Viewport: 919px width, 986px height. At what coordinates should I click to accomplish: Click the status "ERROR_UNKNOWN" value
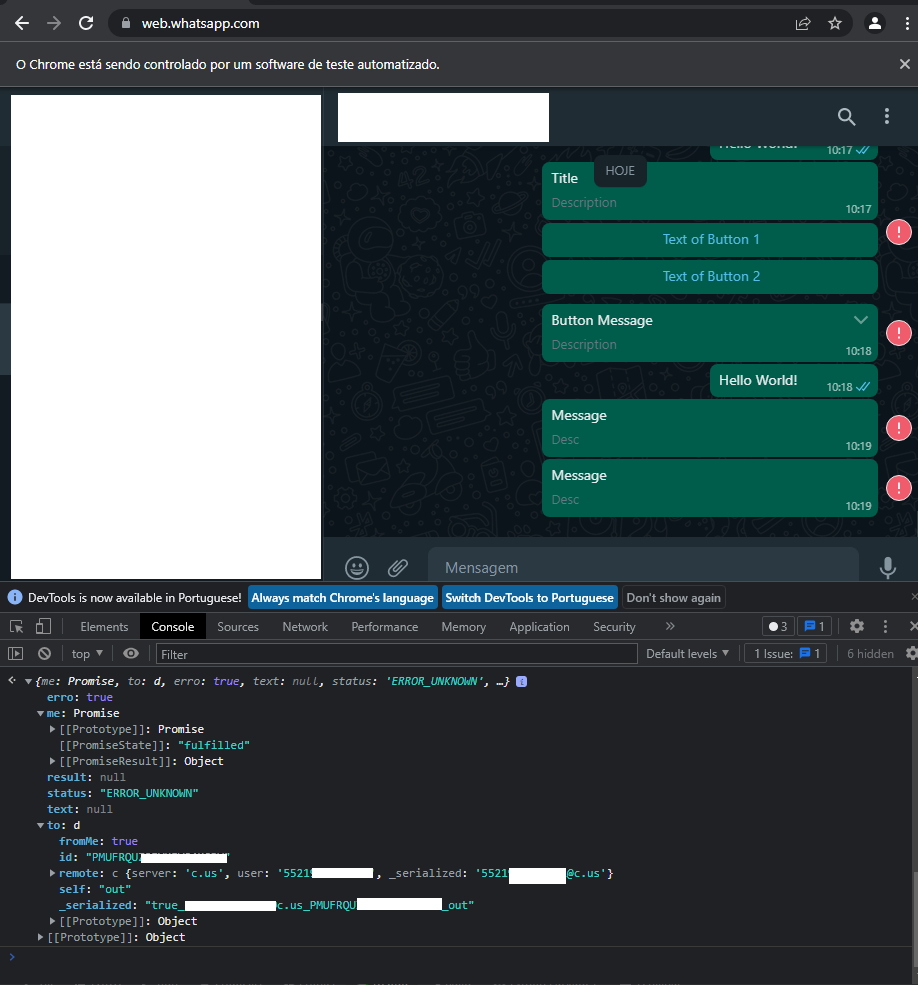pyautogui.click(x=149, y=794)
